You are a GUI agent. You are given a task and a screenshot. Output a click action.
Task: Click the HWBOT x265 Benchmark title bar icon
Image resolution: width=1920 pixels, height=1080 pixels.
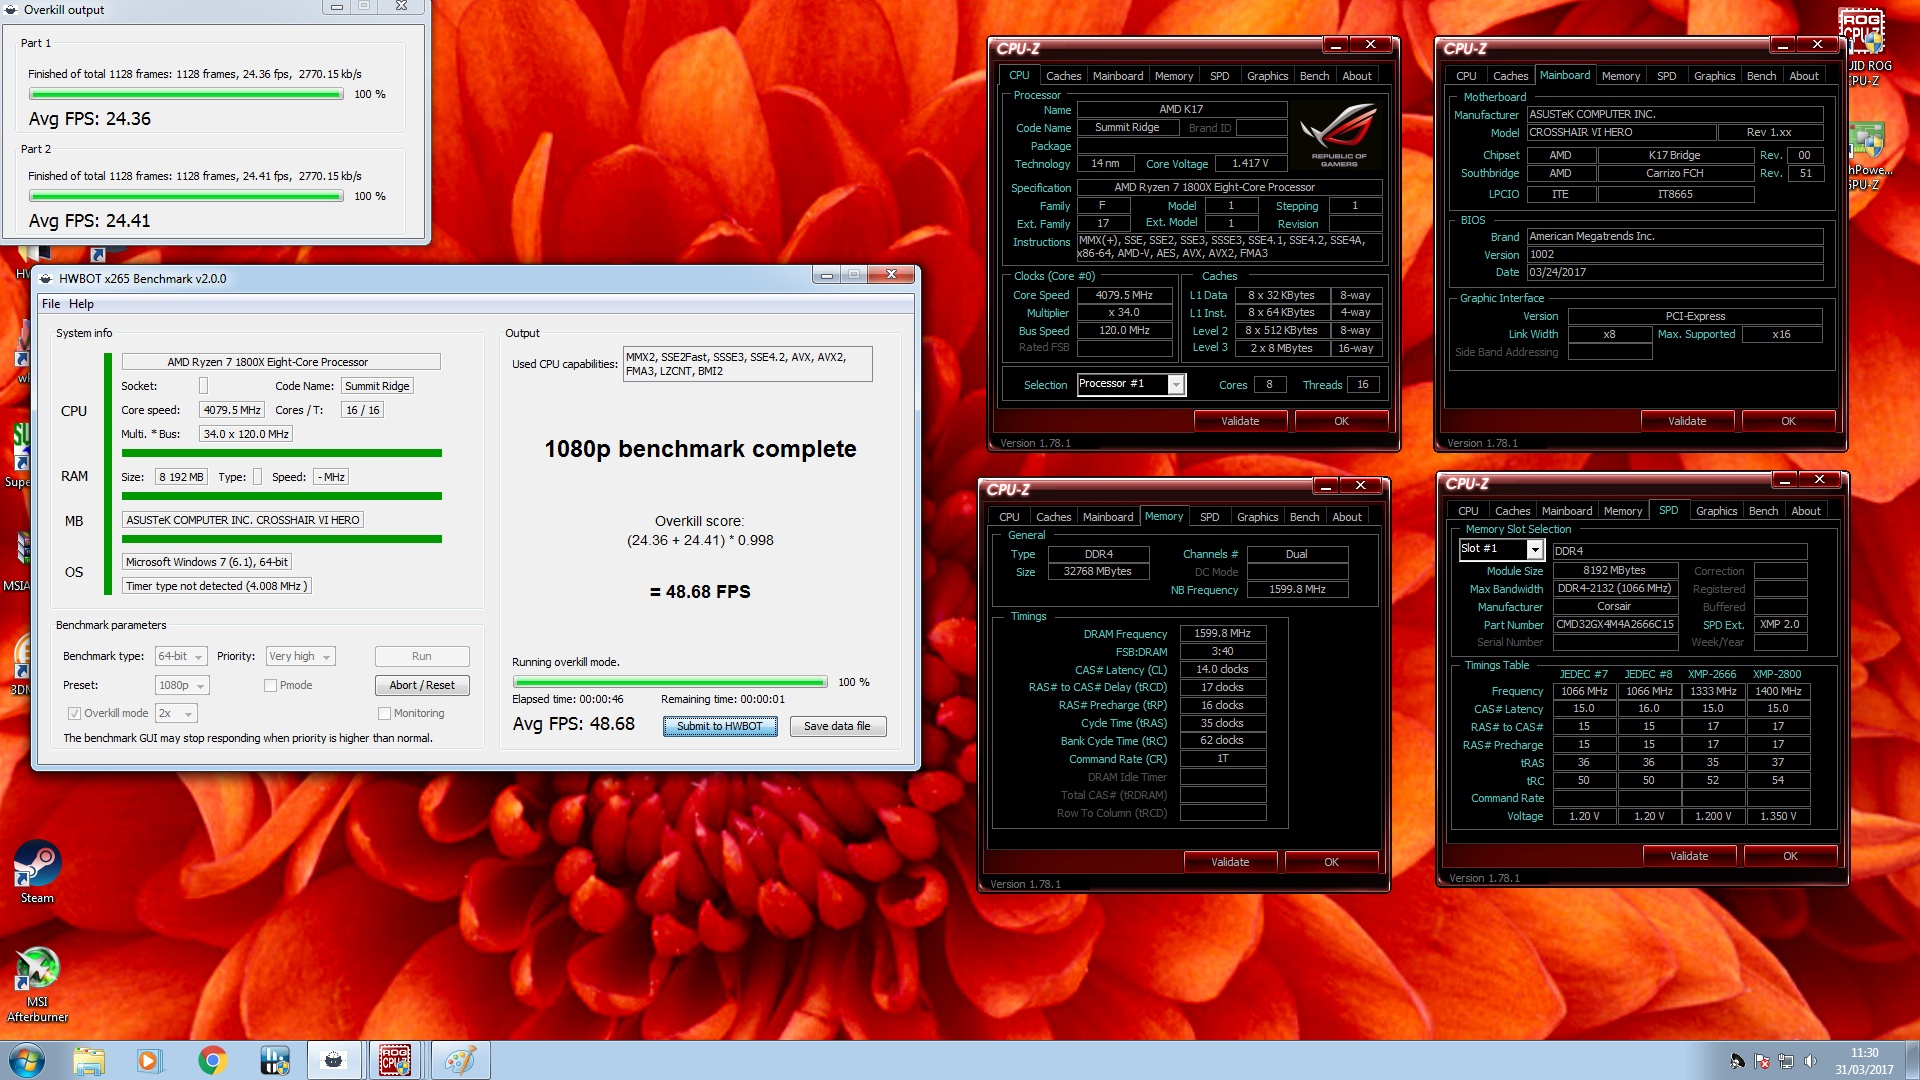point(46,279)
